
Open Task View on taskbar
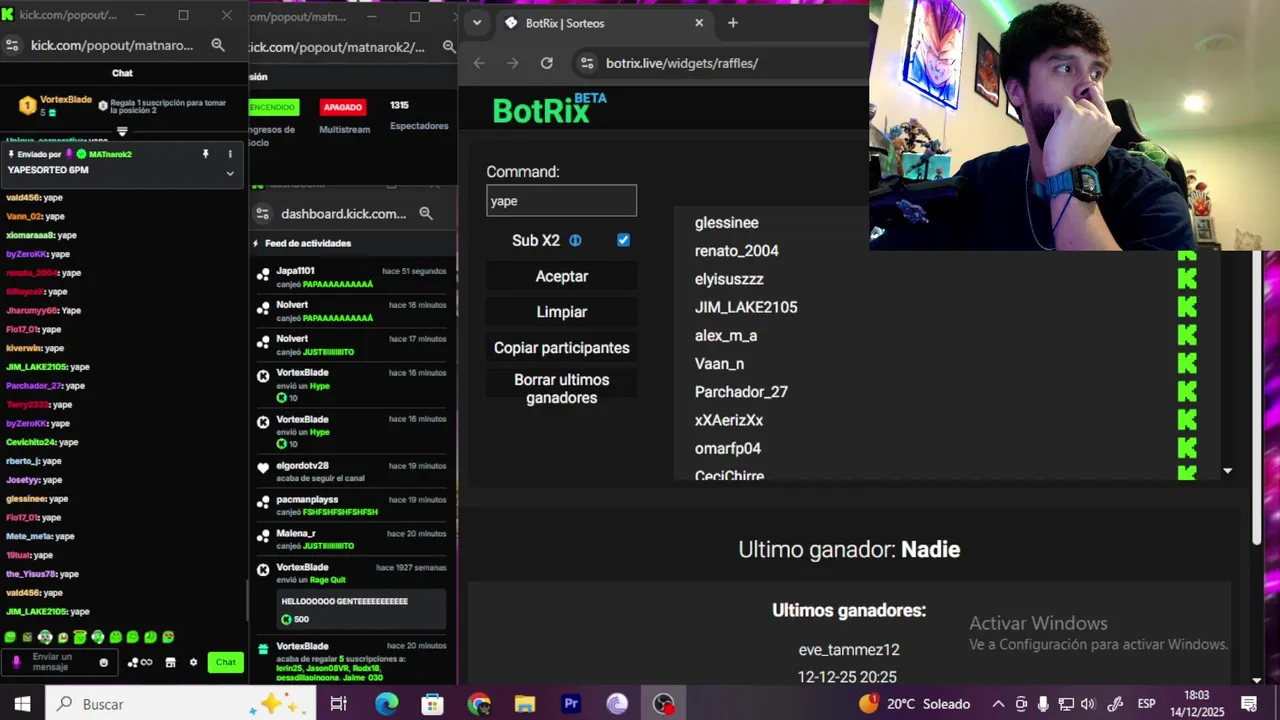339,704
